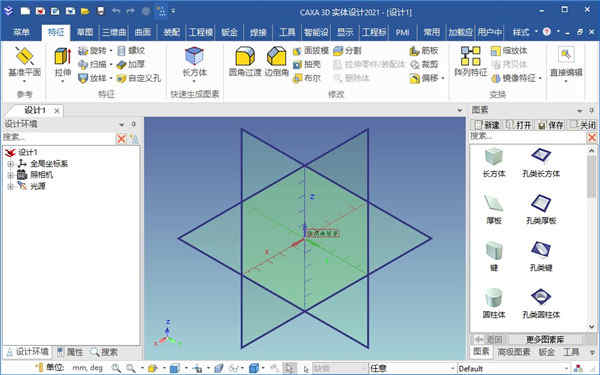Choose the 分割 split tool
600x375 pixels.
tap(347, 51)
